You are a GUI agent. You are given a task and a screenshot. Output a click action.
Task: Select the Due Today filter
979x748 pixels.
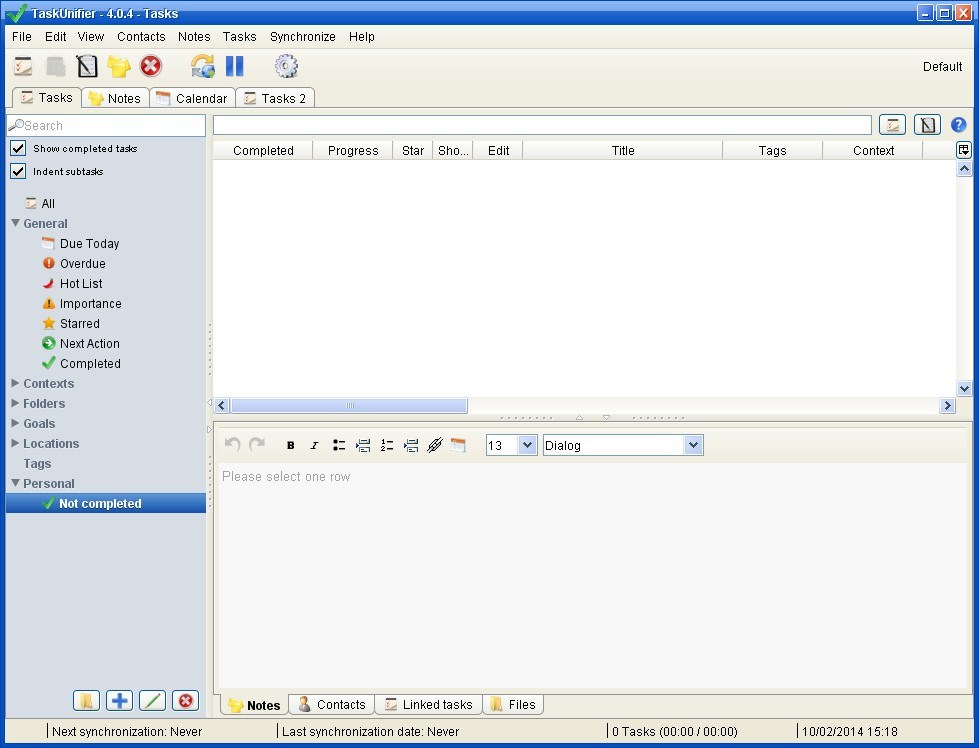point(89,244)
